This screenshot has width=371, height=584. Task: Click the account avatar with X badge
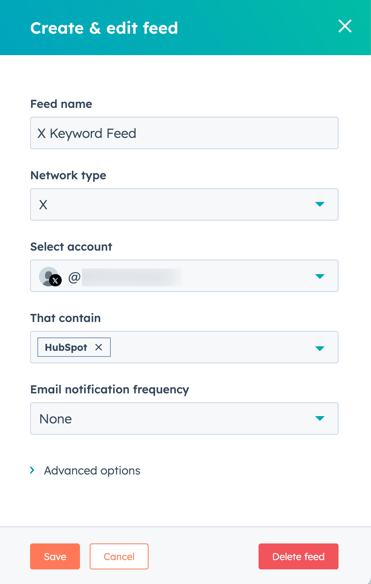[x=50, y=277]
